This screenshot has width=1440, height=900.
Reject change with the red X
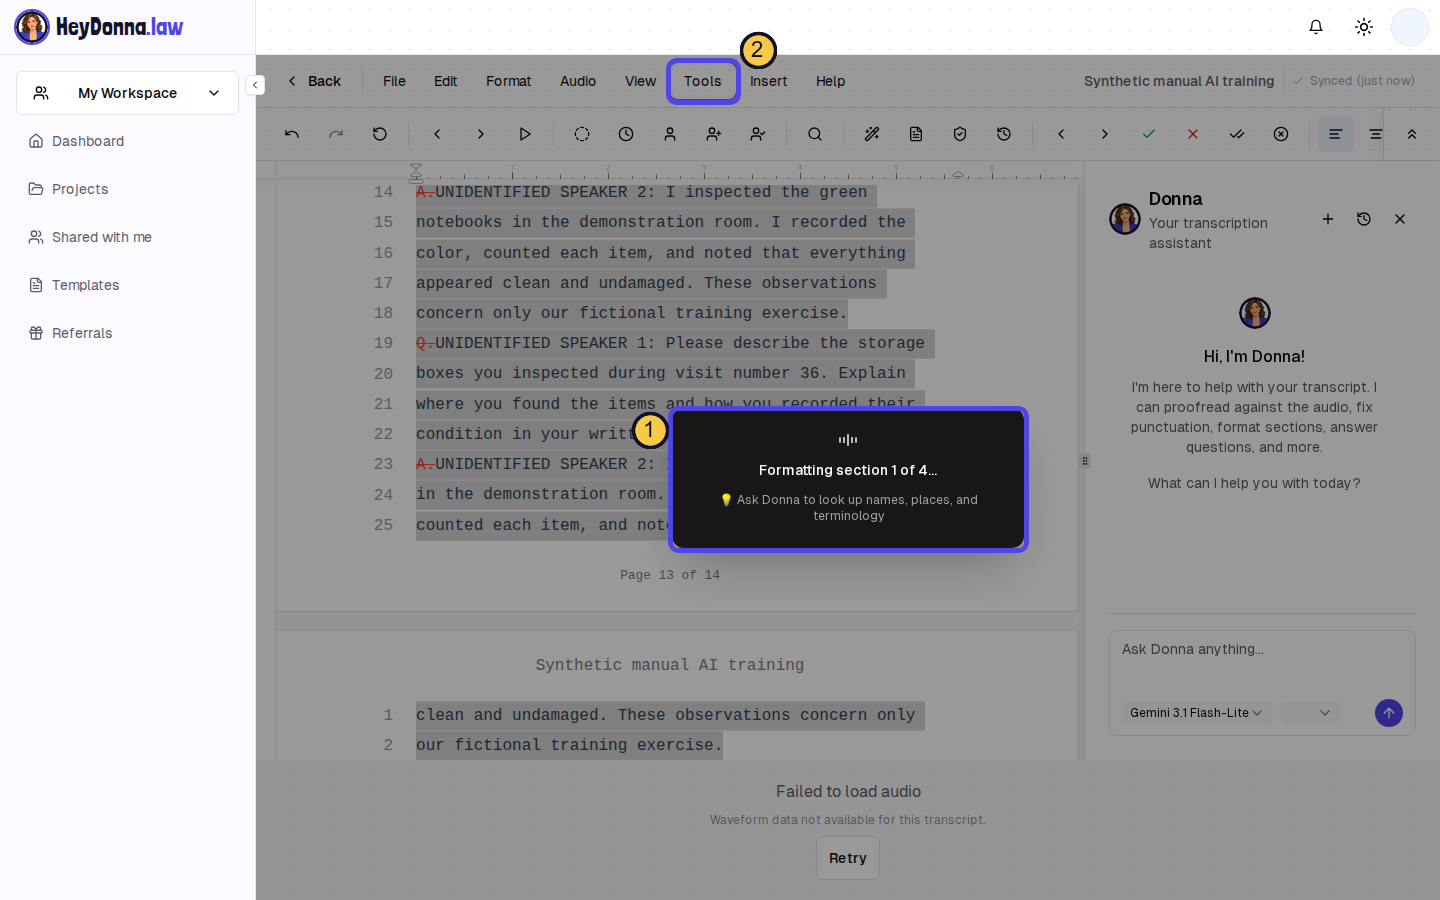1193,134
